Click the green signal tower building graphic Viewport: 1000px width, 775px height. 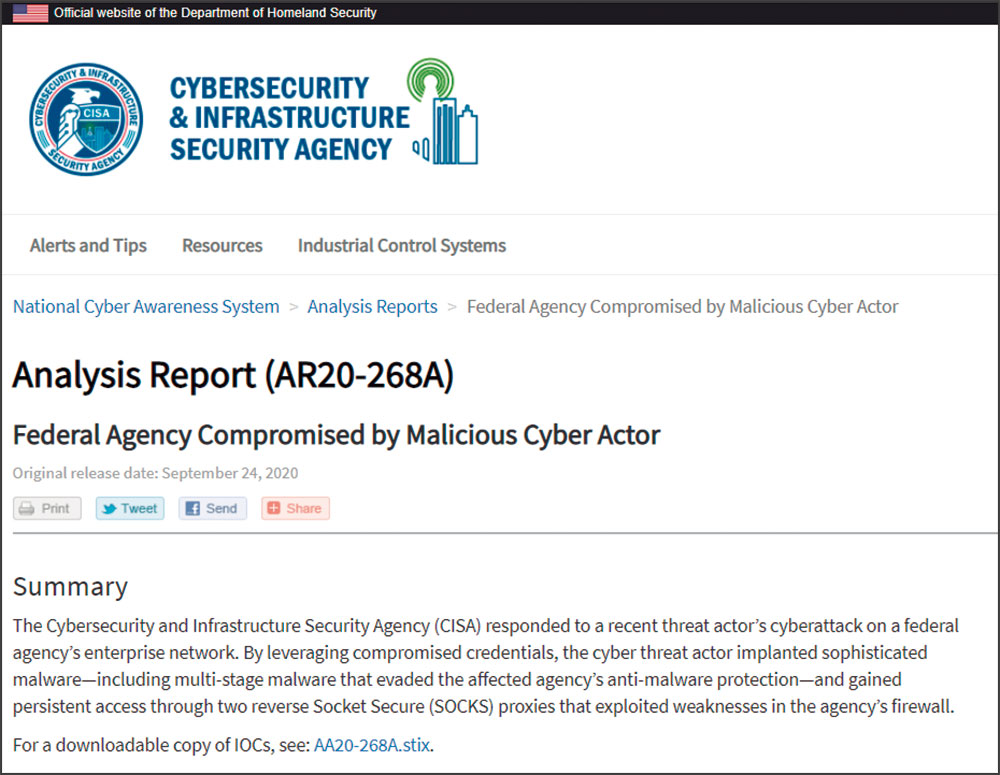(443, 112)
